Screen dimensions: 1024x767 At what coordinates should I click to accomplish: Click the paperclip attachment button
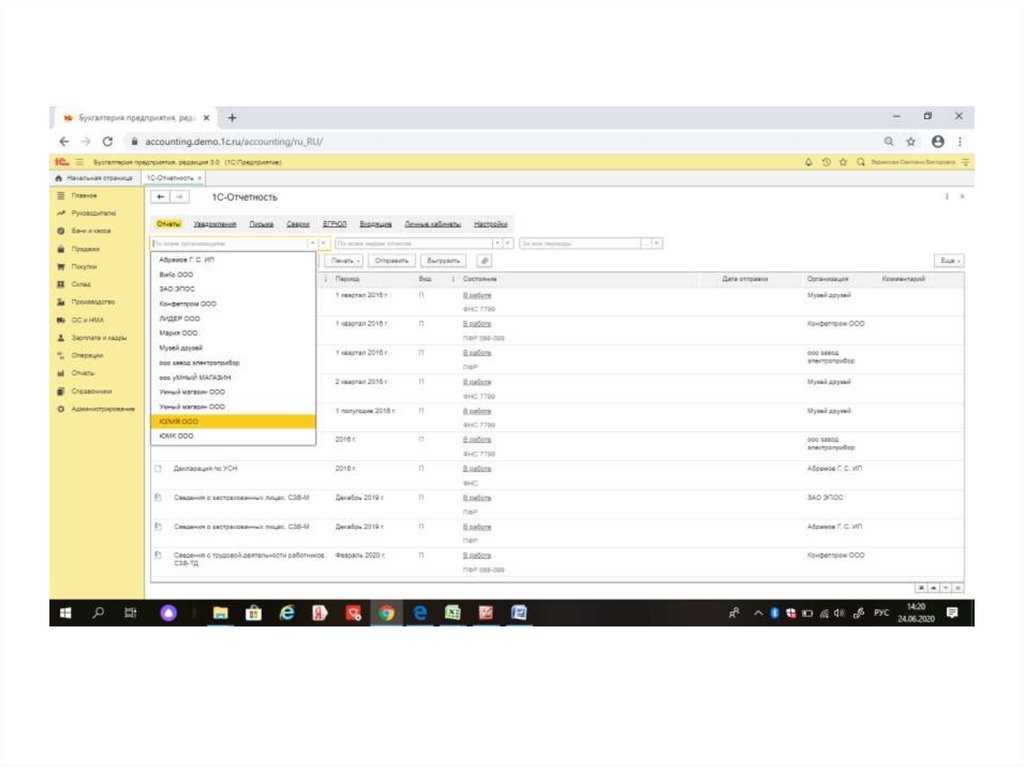(486, 260)
